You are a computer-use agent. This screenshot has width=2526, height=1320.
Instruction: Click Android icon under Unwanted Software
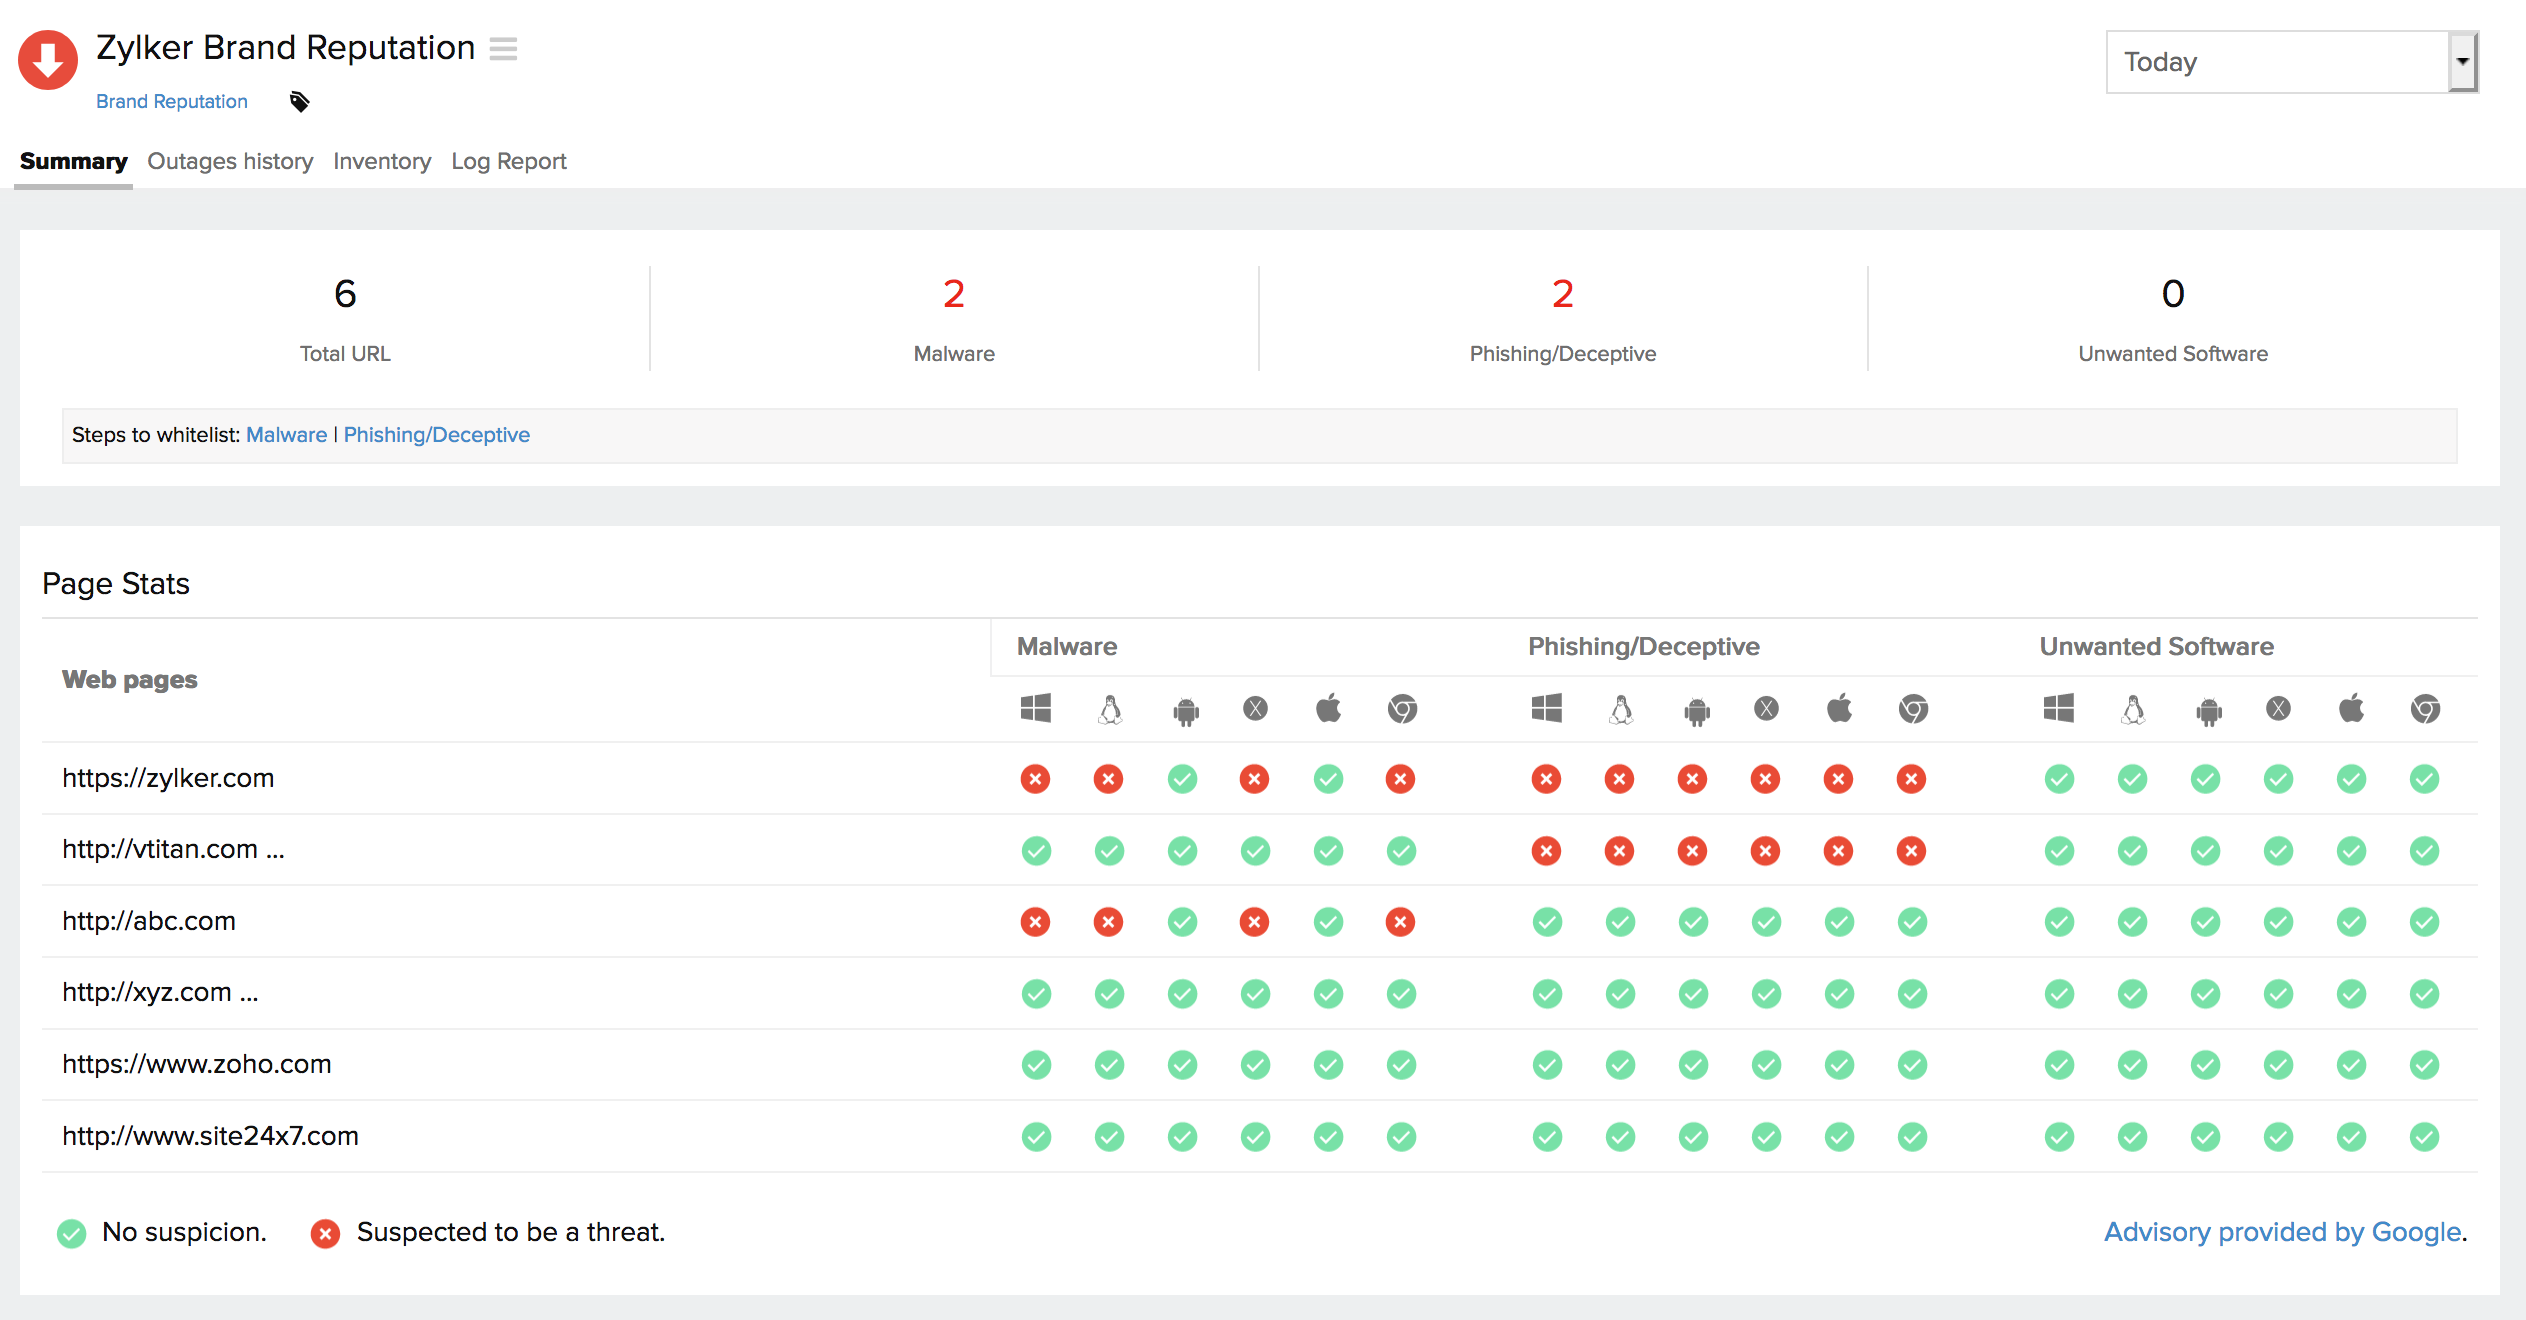(x=2208, y=711)
